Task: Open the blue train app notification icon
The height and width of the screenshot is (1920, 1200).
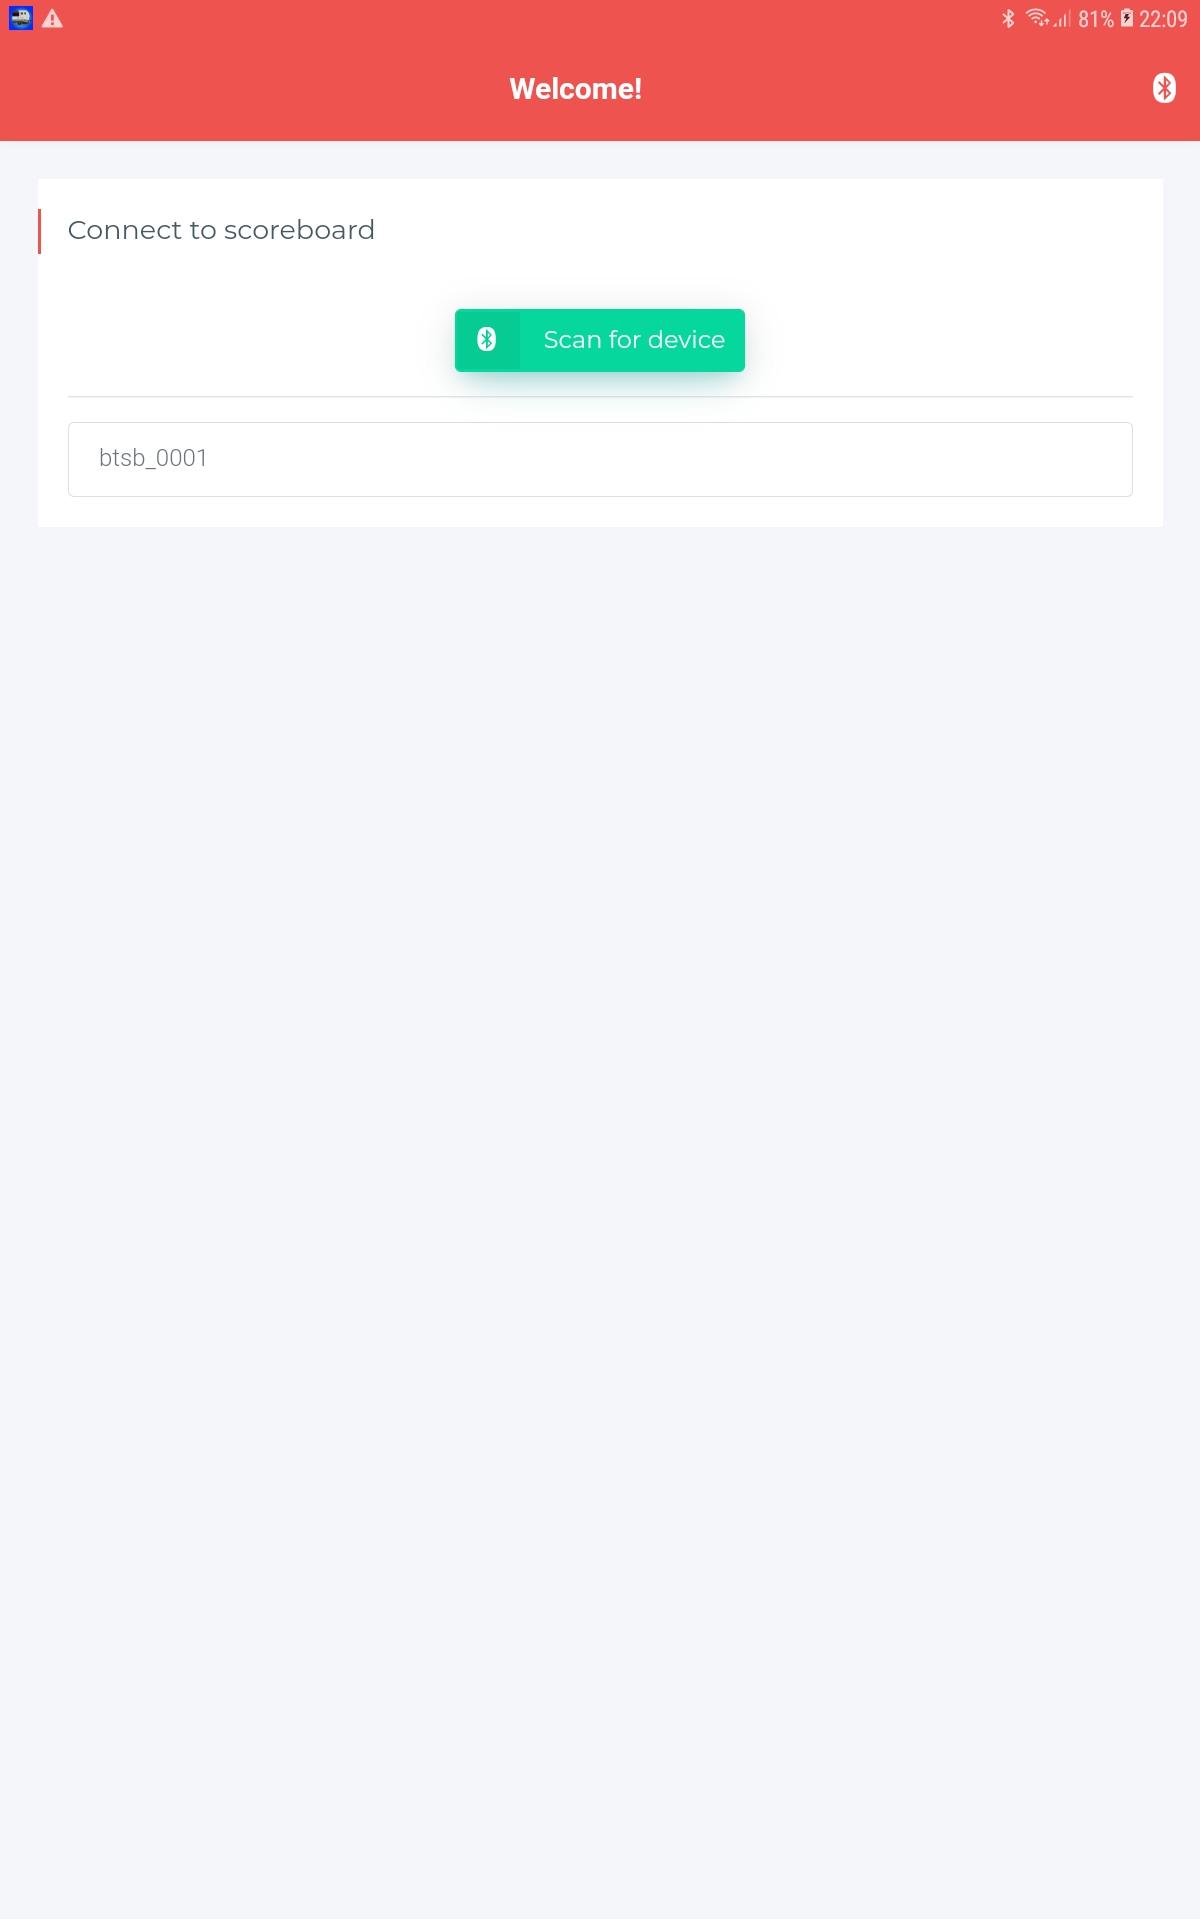Action: coord(21,18)
